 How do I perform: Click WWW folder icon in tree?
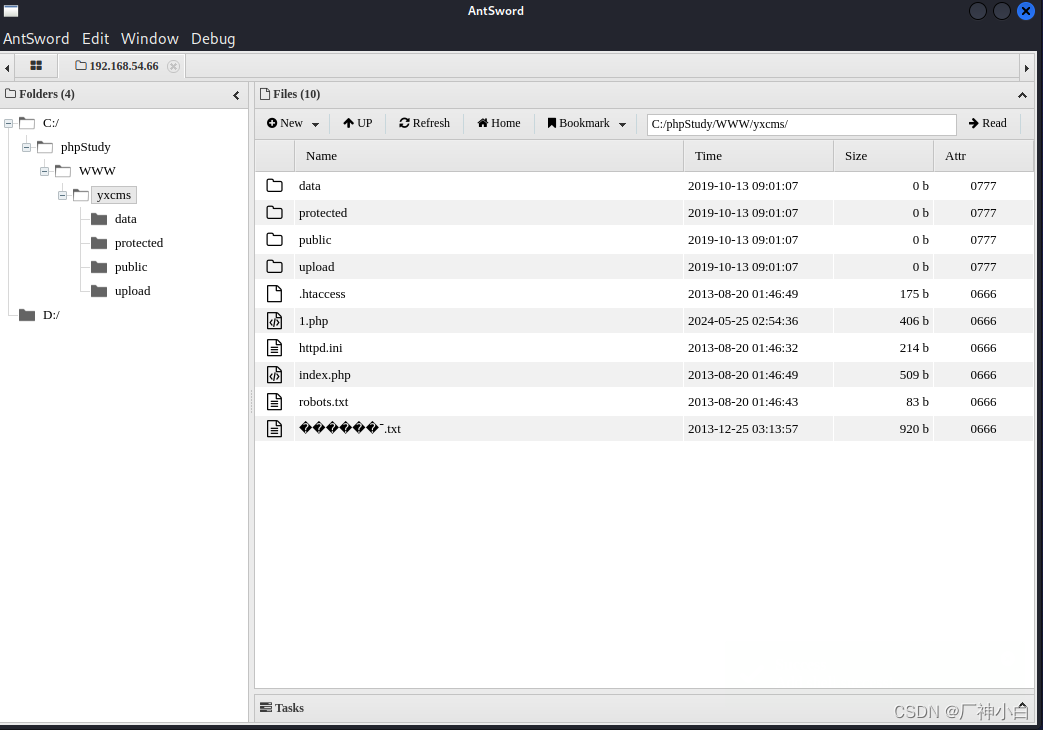[63, 171]
